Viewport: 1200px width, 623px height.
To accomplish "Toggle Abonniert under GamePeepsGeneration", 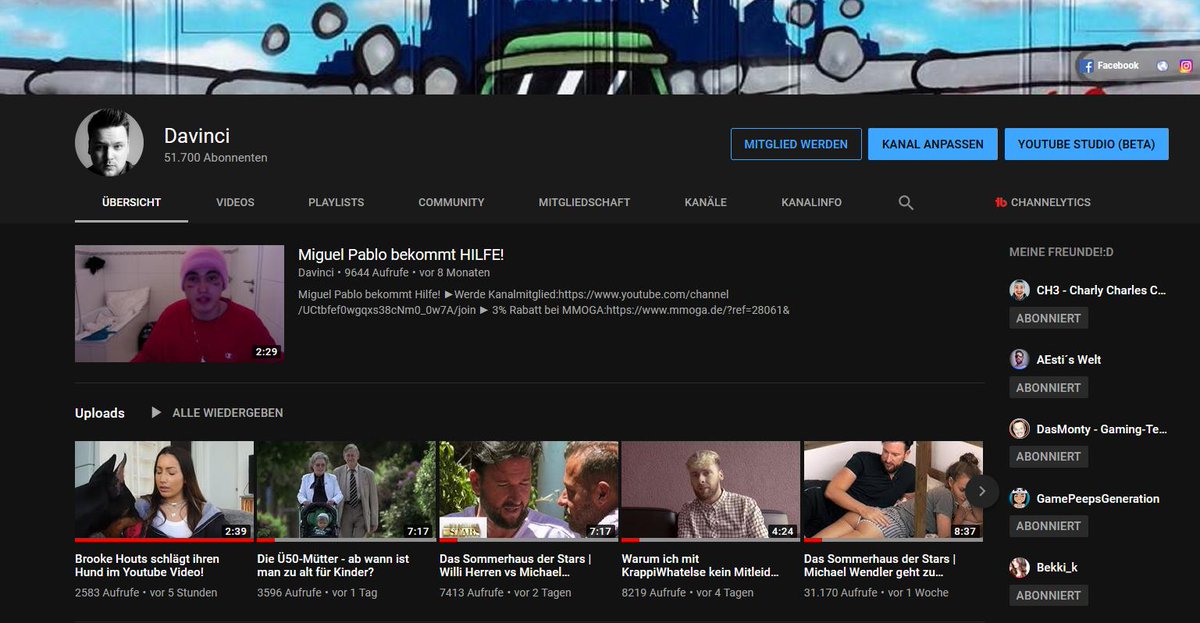I will click(1048, 526).
